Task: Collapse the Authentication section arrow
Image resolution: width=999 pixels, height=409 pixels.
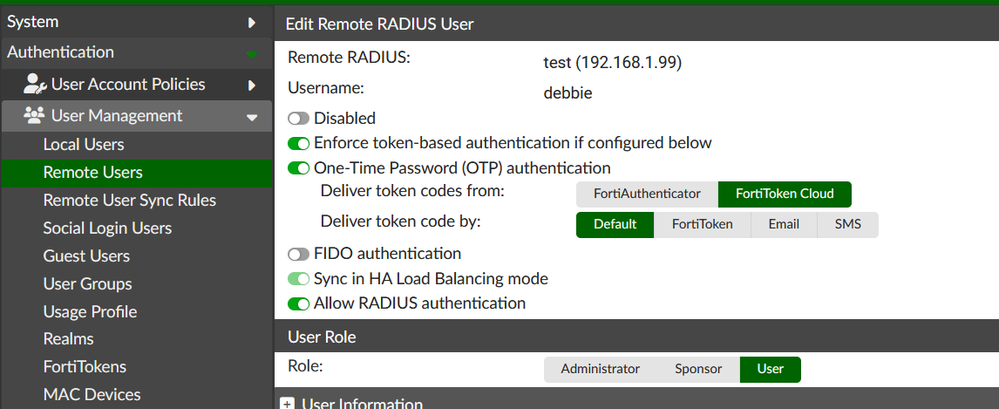Action: (x=252, y=53)
